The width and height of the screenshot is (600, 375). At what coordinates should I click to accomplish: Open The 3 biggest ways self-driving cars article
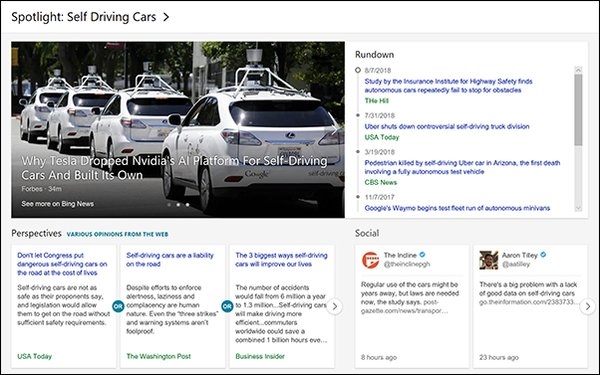pos(281,259)
